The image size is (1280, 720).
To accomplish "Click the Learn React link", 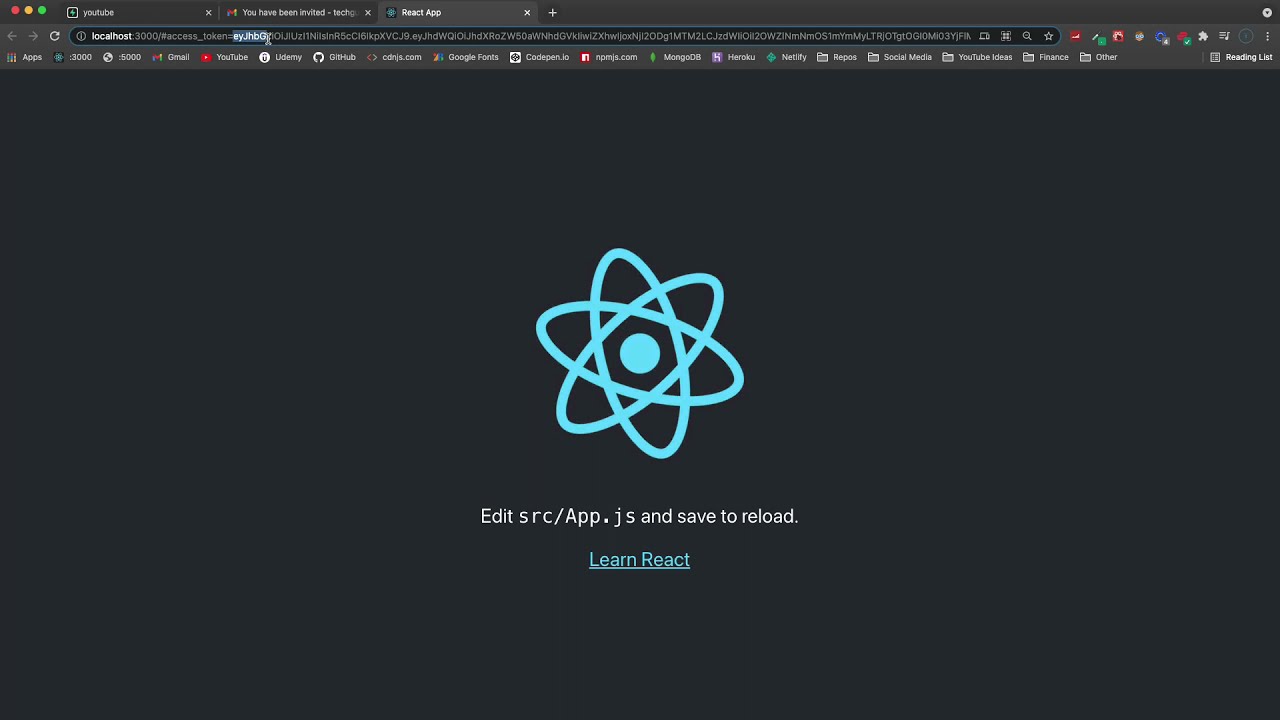I will coord(639,560).
